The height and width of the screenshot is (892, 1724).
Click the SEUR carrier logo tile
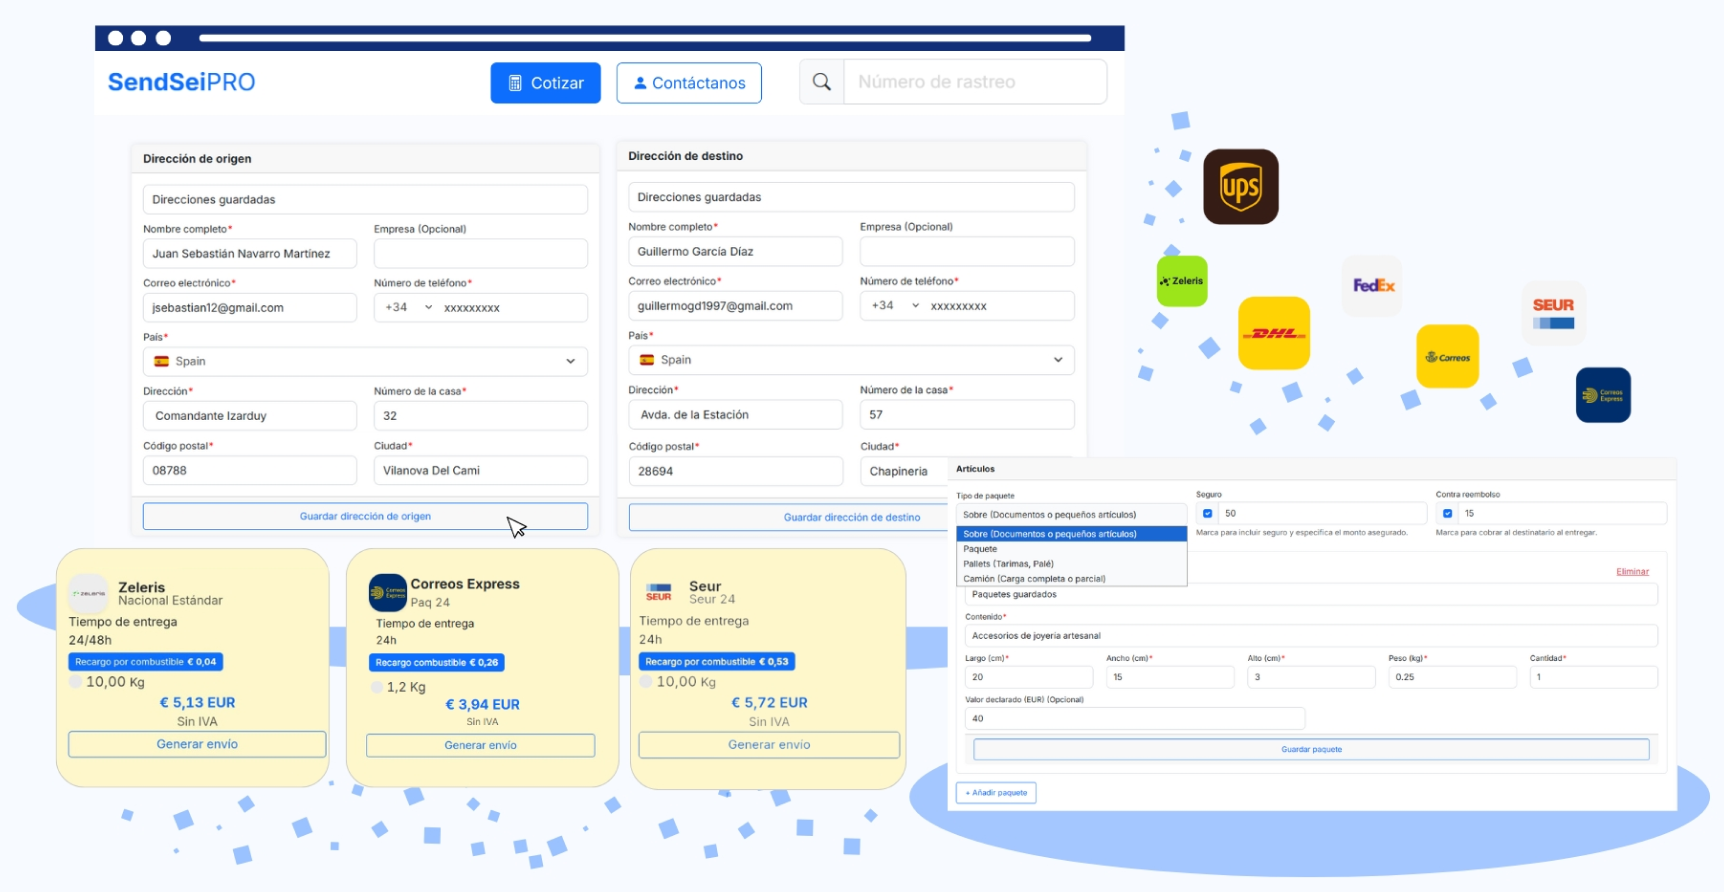point(1552,313)
